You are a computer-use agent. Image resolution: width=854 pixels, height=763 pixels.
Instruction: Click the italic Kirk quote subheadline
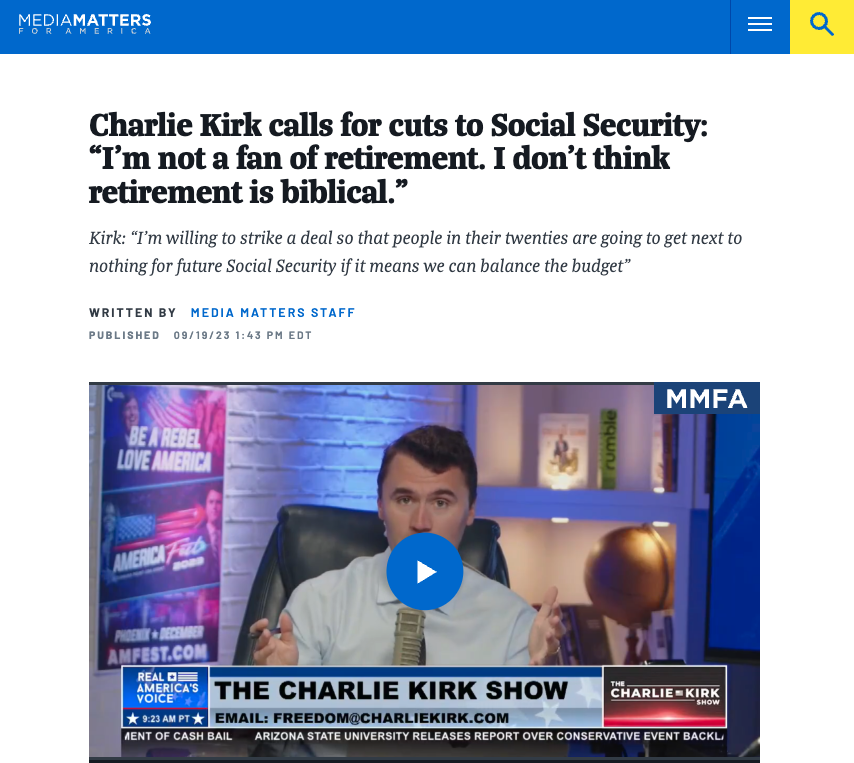coord(416,252)
